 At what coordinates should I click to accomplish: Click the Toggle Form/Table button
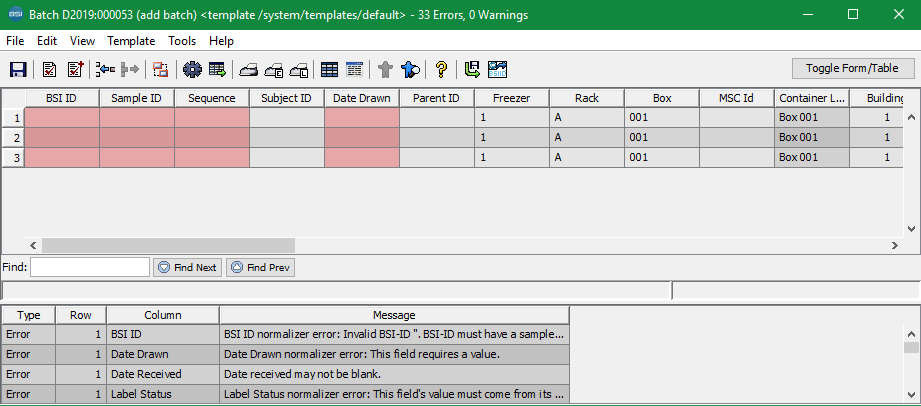pyautogui.click(x=853, y=68)
